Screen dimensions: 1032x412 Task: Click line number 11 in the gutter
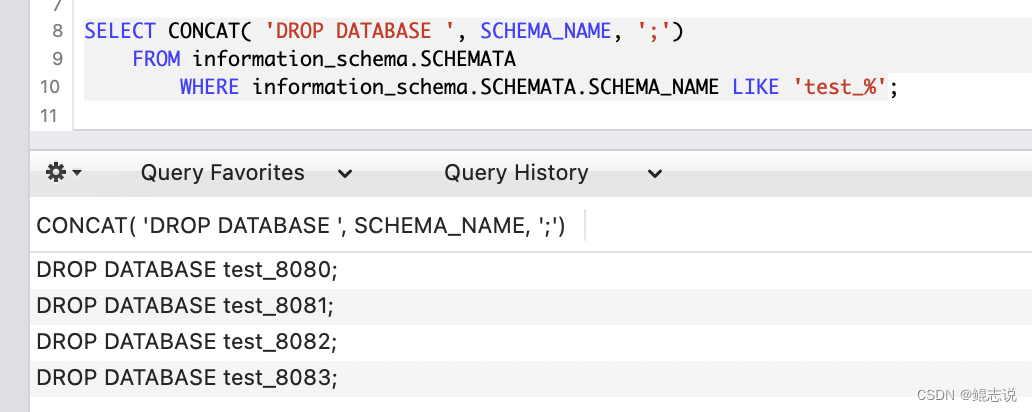click(50, 115)
